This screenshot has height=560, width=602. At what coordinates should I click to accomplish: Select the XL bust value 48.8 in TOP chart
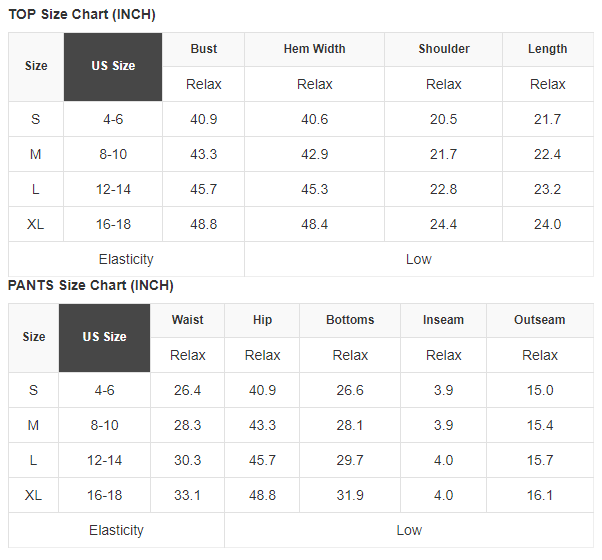[203, 225]
